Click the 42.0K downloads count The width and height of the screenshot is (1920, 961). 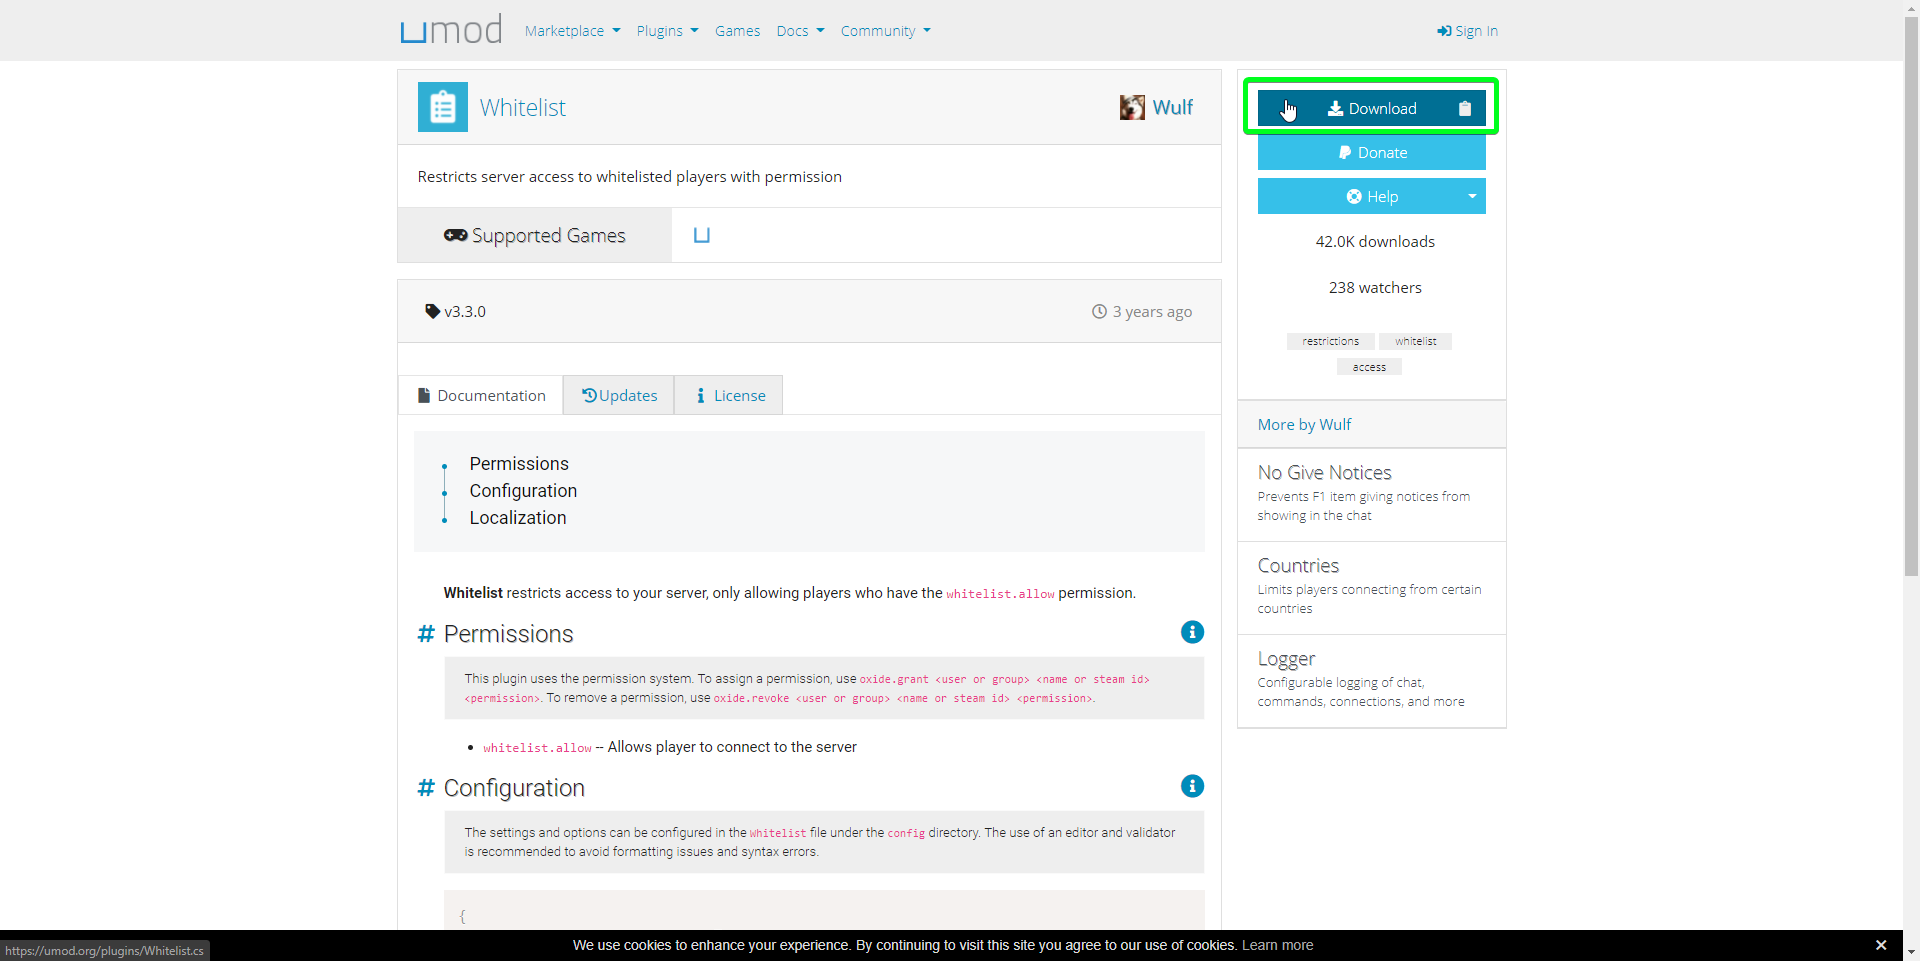[x=1375, y=242]
